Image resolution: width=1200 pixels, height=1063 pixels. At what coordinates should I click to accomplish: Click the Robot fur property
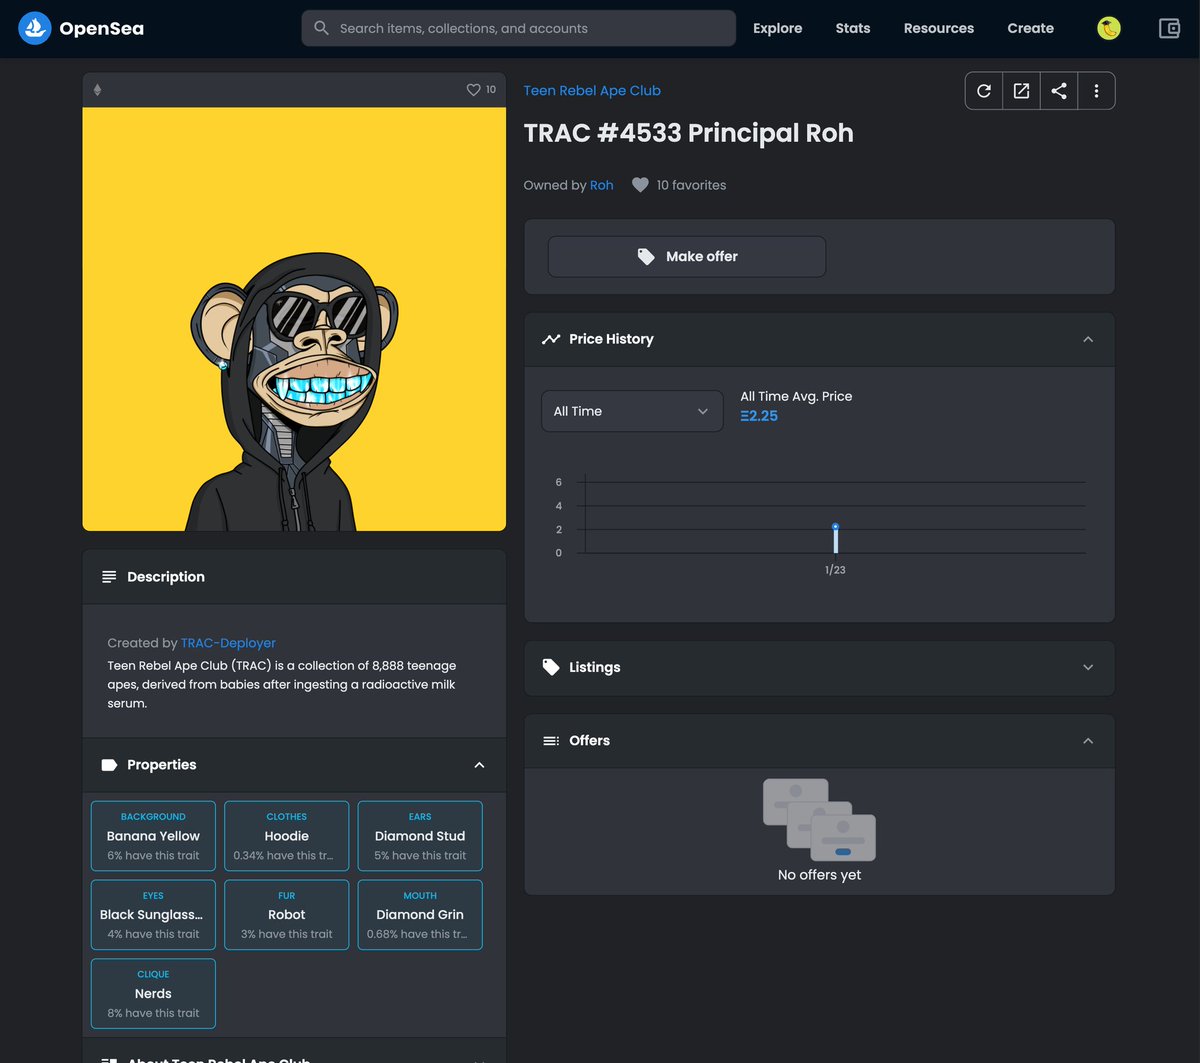(x=287, y=914)
